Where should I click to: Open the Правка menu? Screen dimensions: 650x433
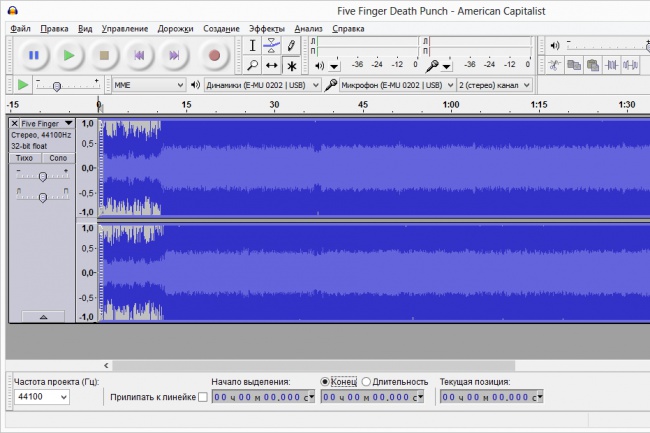(54, 29)
